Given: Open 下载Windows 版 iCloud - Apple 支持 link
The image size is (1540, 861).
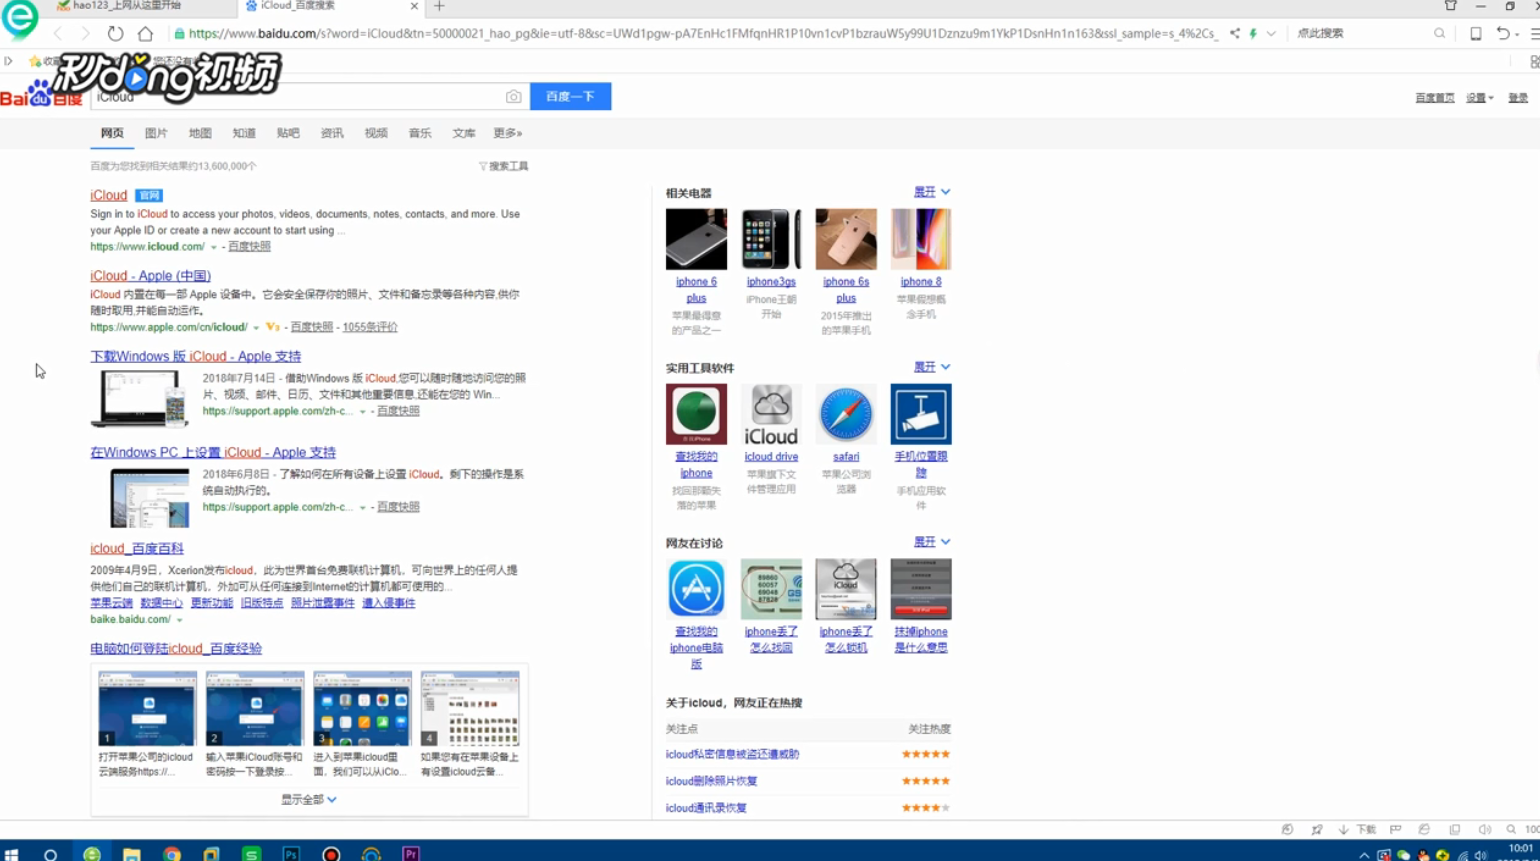Looking at the screenshot, I should click(195, 356).
